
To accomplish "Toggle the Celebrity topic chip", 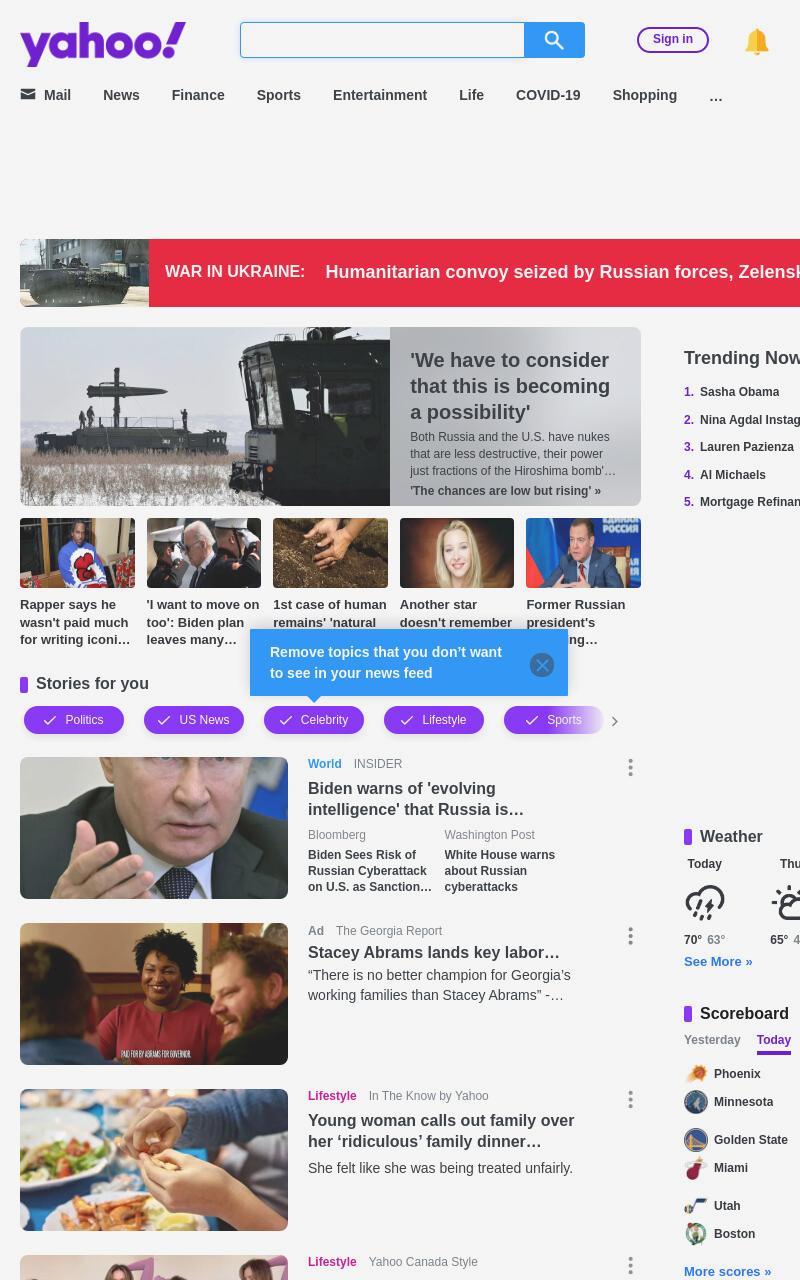I will (314, 720).
